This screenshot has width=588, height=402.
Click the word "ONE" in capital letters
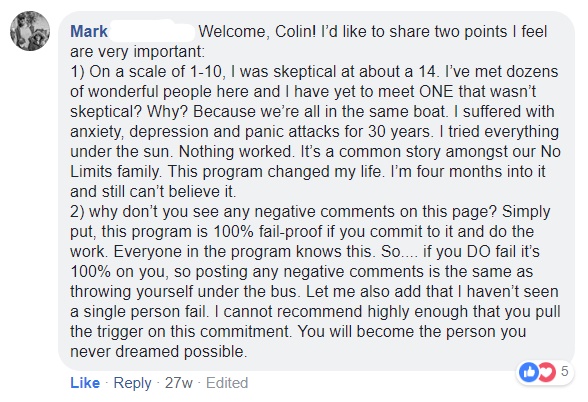coord(436,92)
